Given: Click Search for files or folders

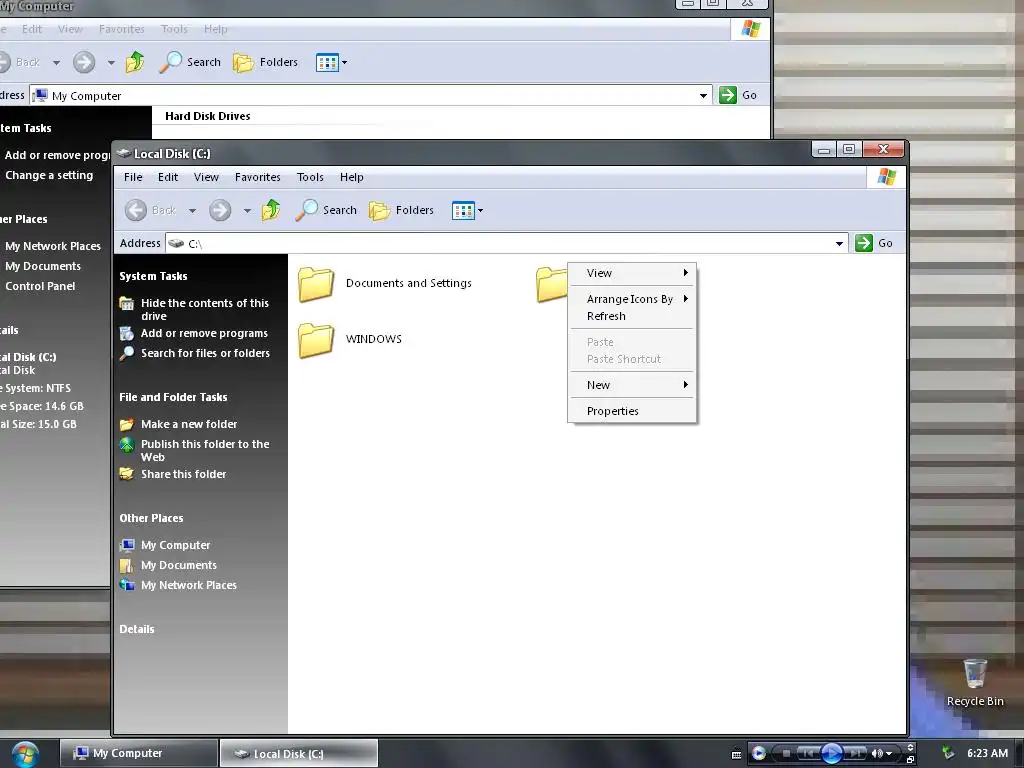Looking at the screenshot, I should [205, 353].
